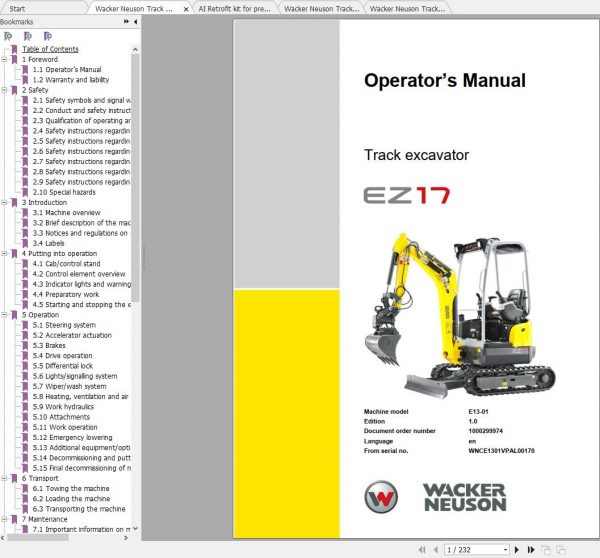This screenshot has height=558, width=600.
Task: Switch to the third Wacker Neuson Track... tab
Action: [x=321, y=8]
